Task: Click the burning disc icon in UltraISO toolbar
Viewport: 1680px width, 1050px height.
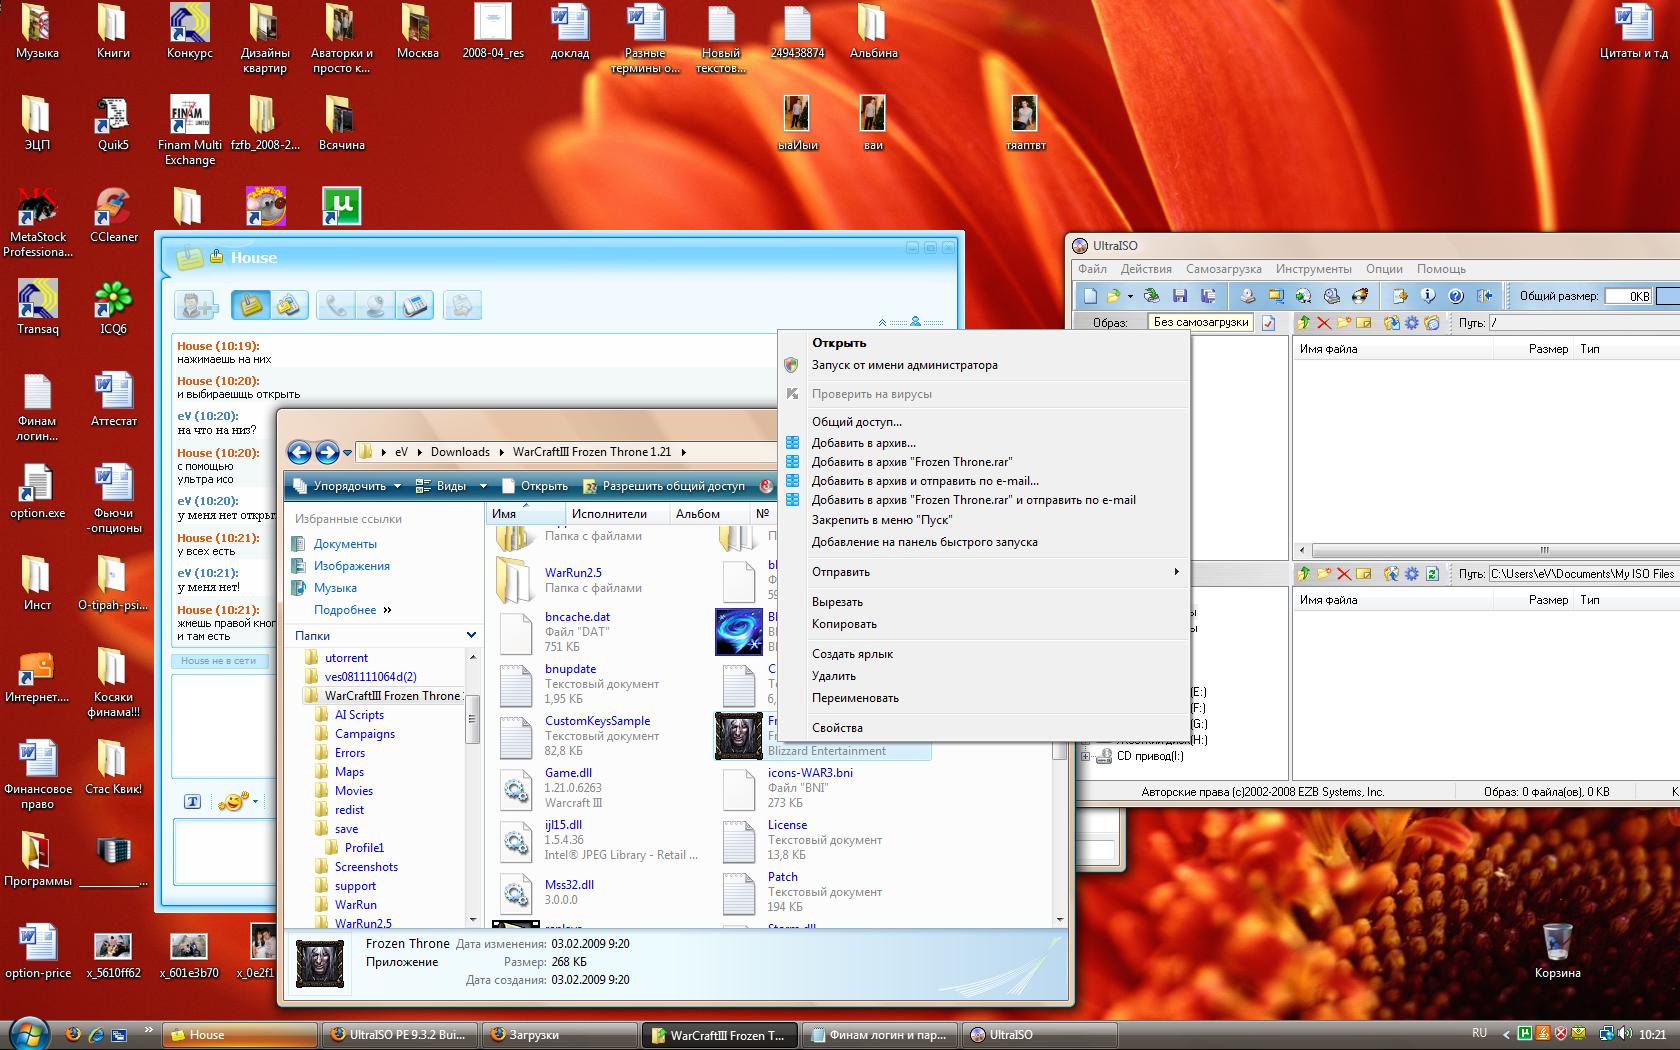Action: click(x=1359, y=296)
